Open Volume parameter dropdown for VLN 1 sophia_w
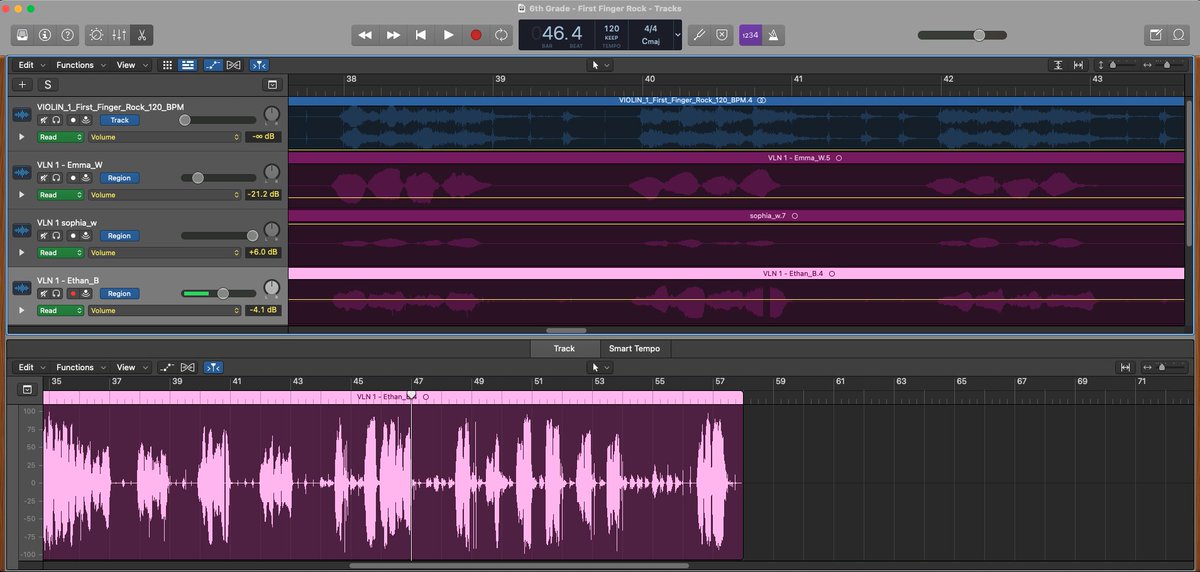The width and height of the screenshot is (1200, 572). [x=164, y=252]
